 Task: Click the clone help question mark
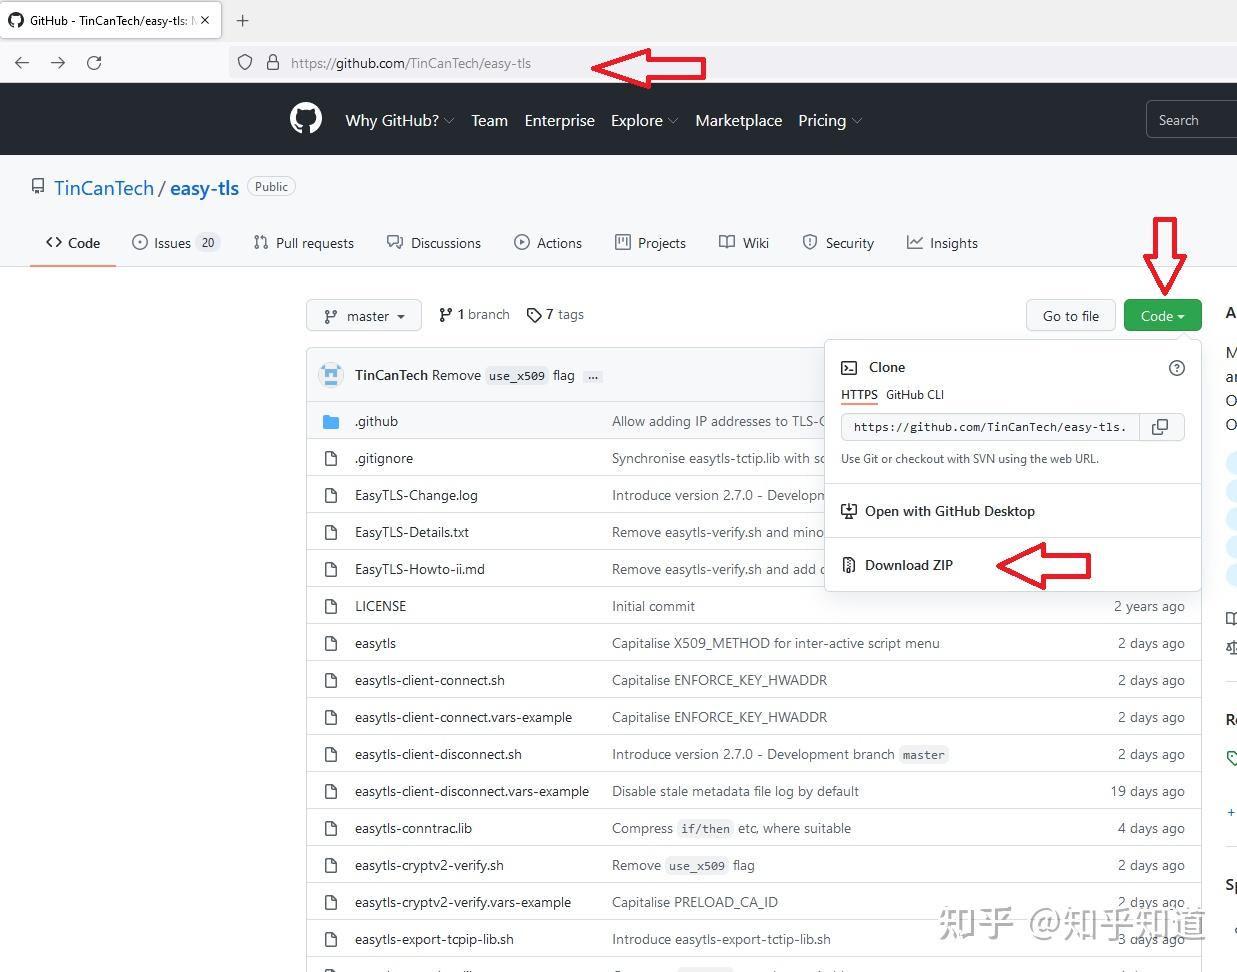tap(1176, 368)
